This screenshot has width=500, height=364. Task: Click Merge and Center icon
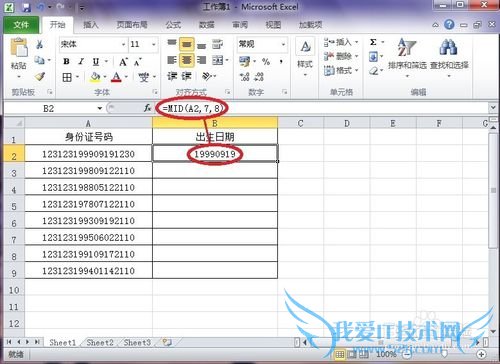click(218, 60)
